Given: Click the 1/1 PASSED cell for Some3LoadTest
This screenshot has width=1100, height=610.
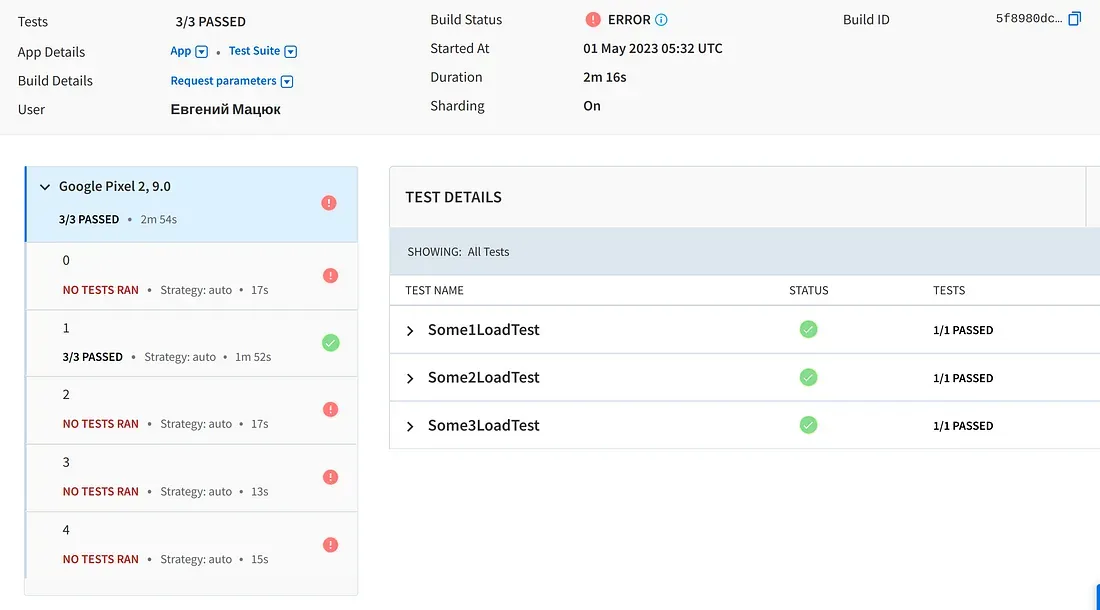Looking at the screenshot, I should [962, 426].
